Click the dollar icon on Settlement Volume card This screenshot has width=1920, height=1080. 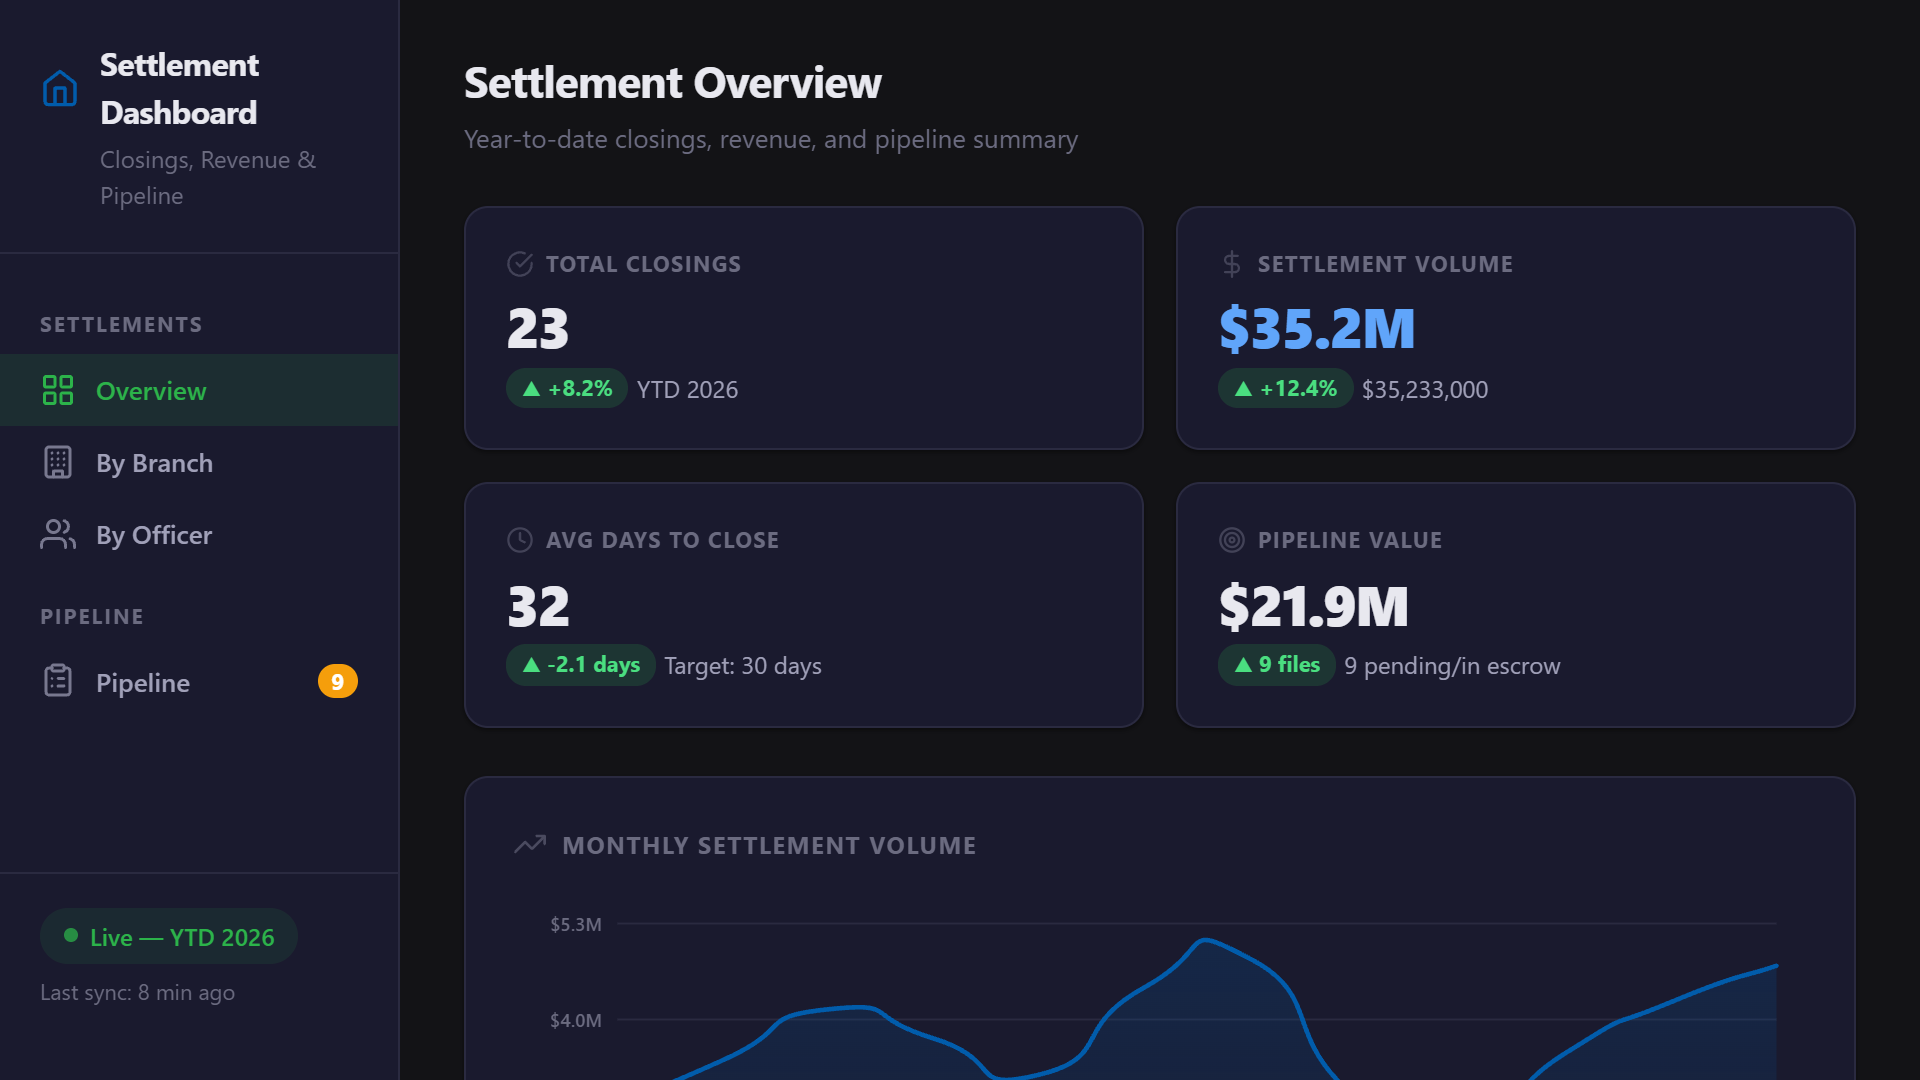click(1231, 264)
